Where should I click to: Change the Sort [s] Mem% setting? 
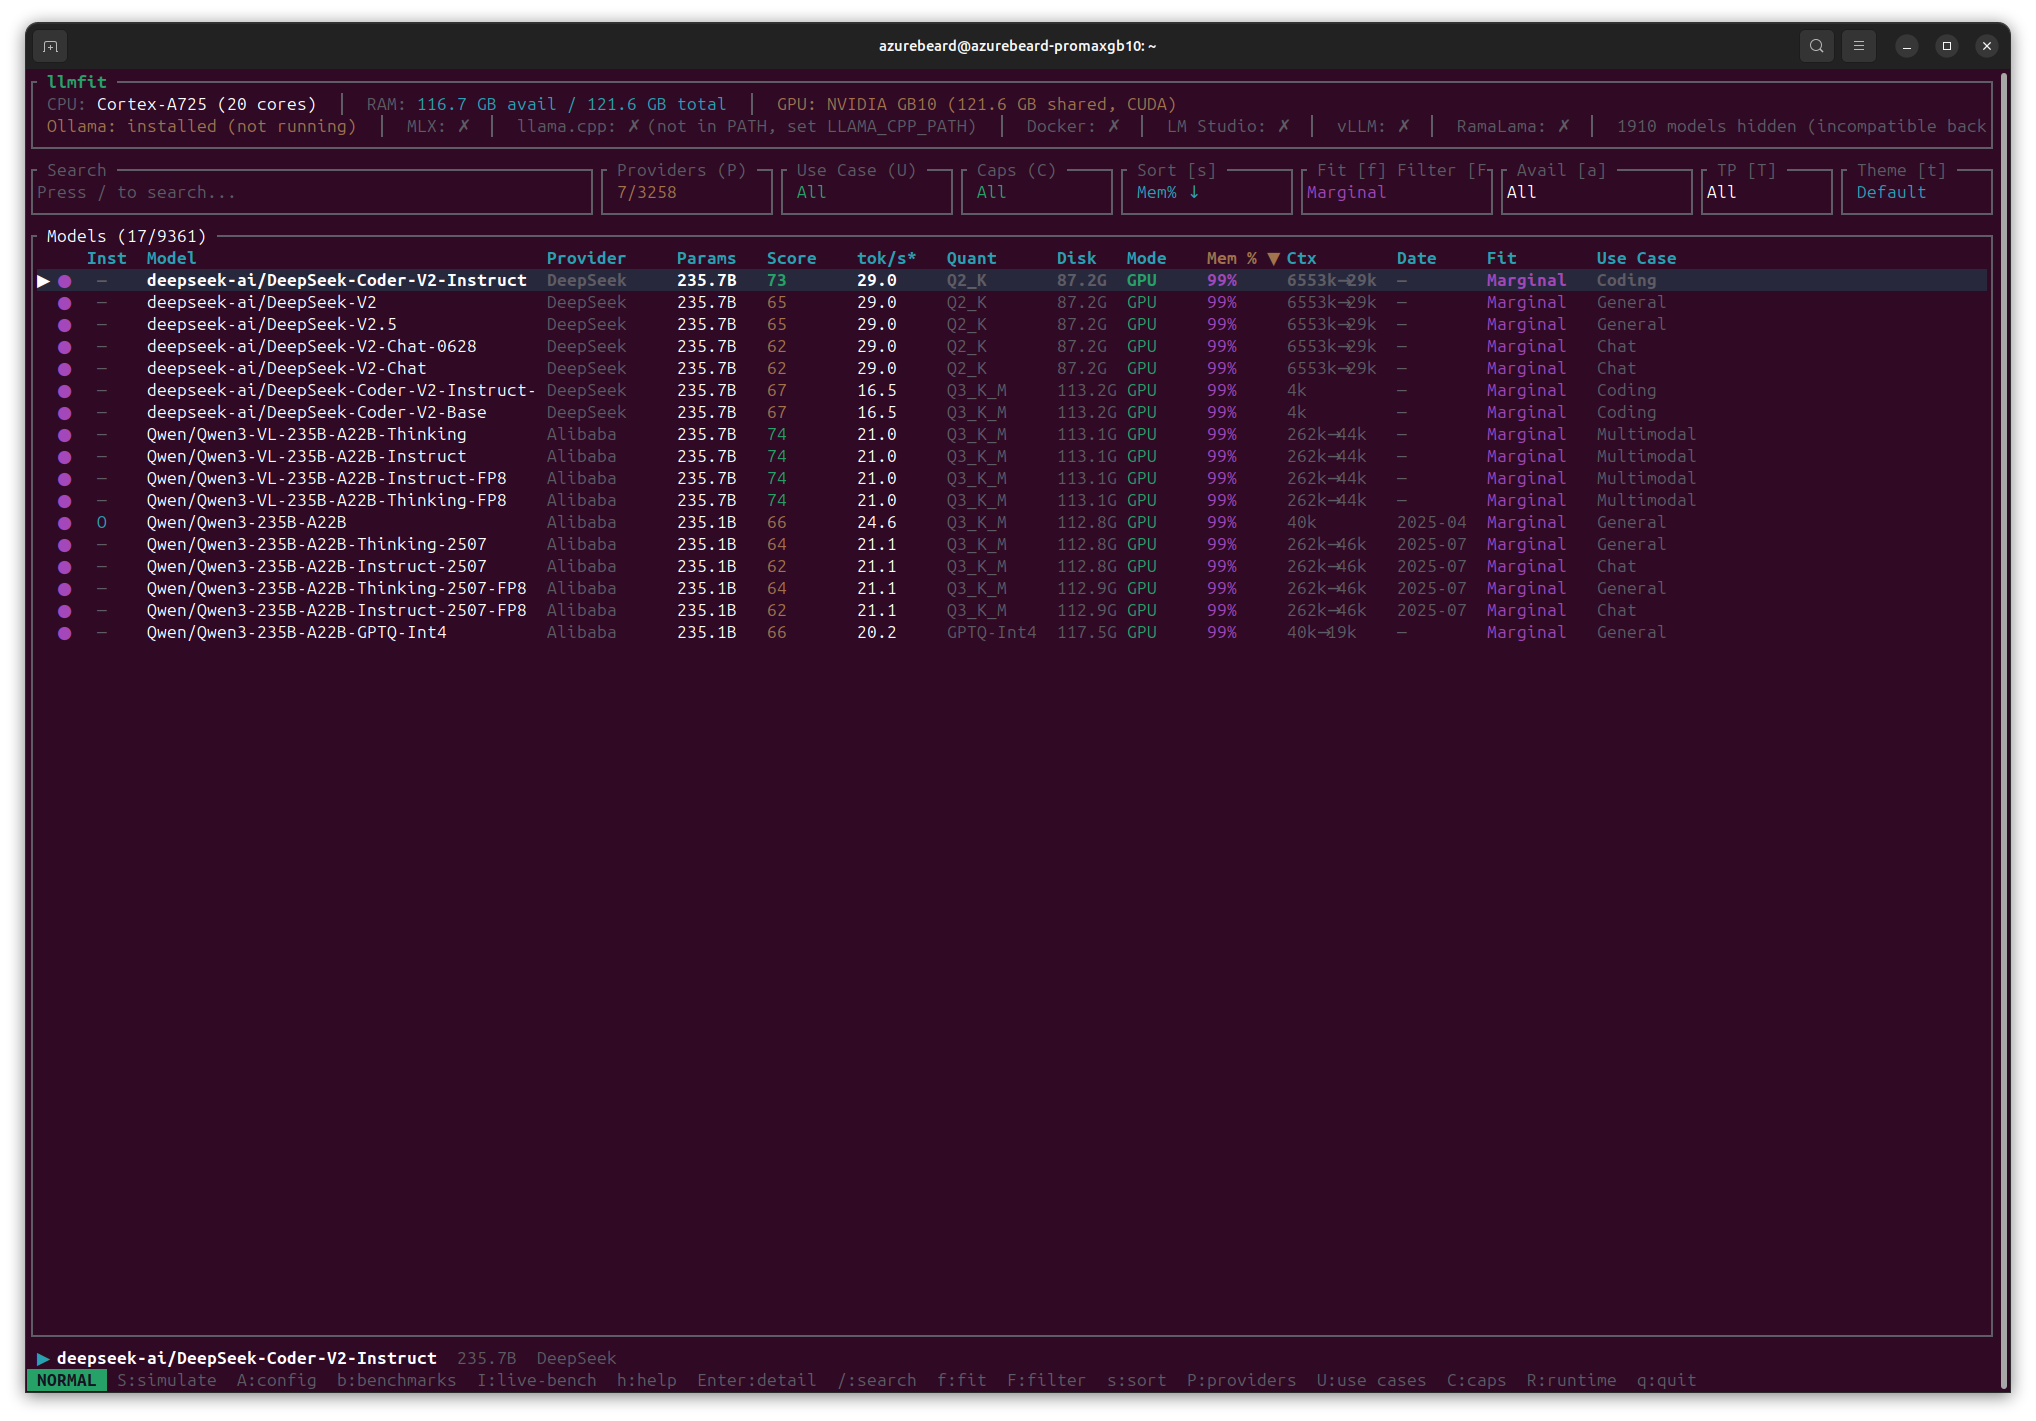pyautogui.click(x=1207, y=192)
